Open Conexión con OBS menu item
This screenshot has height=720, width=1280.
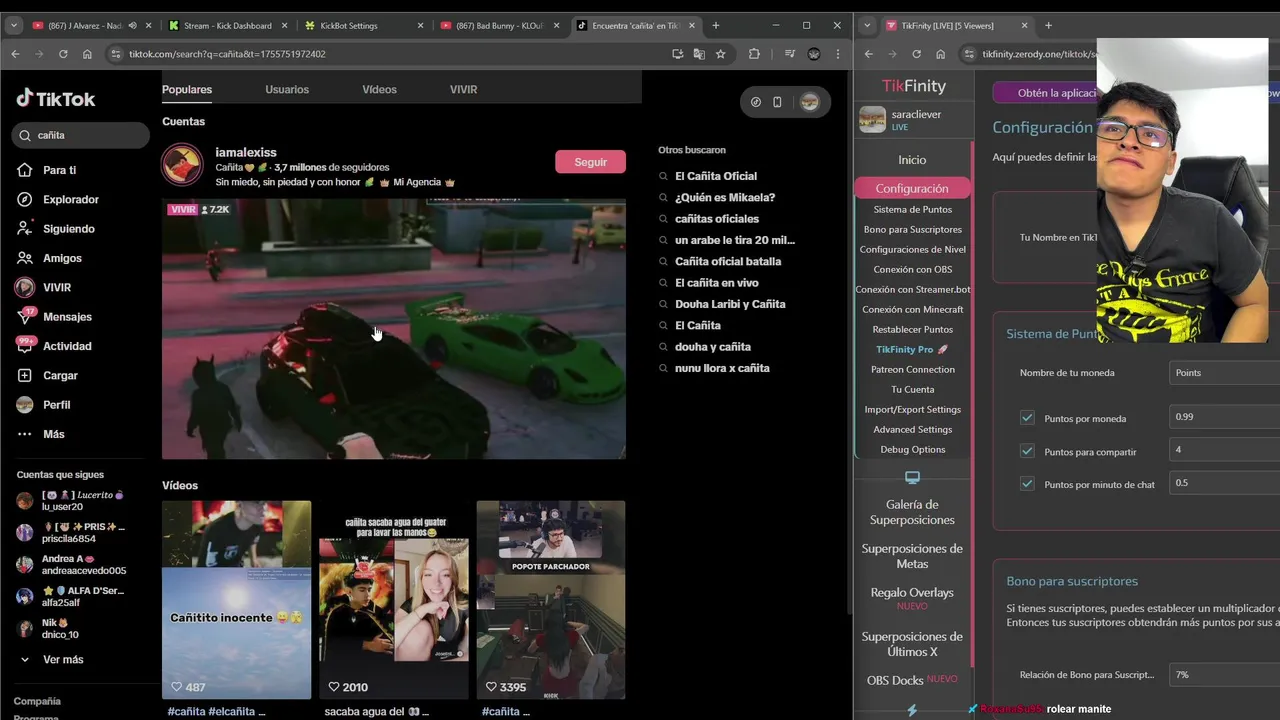[x=912, y=269]
